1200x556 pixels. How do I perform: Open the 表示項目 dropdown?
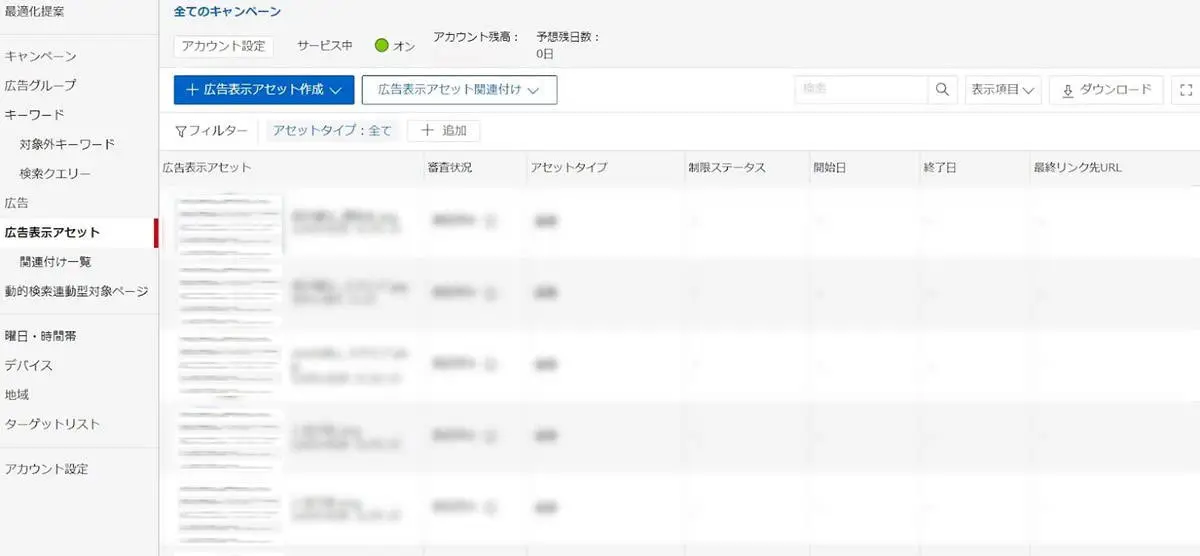(1003, 89)
